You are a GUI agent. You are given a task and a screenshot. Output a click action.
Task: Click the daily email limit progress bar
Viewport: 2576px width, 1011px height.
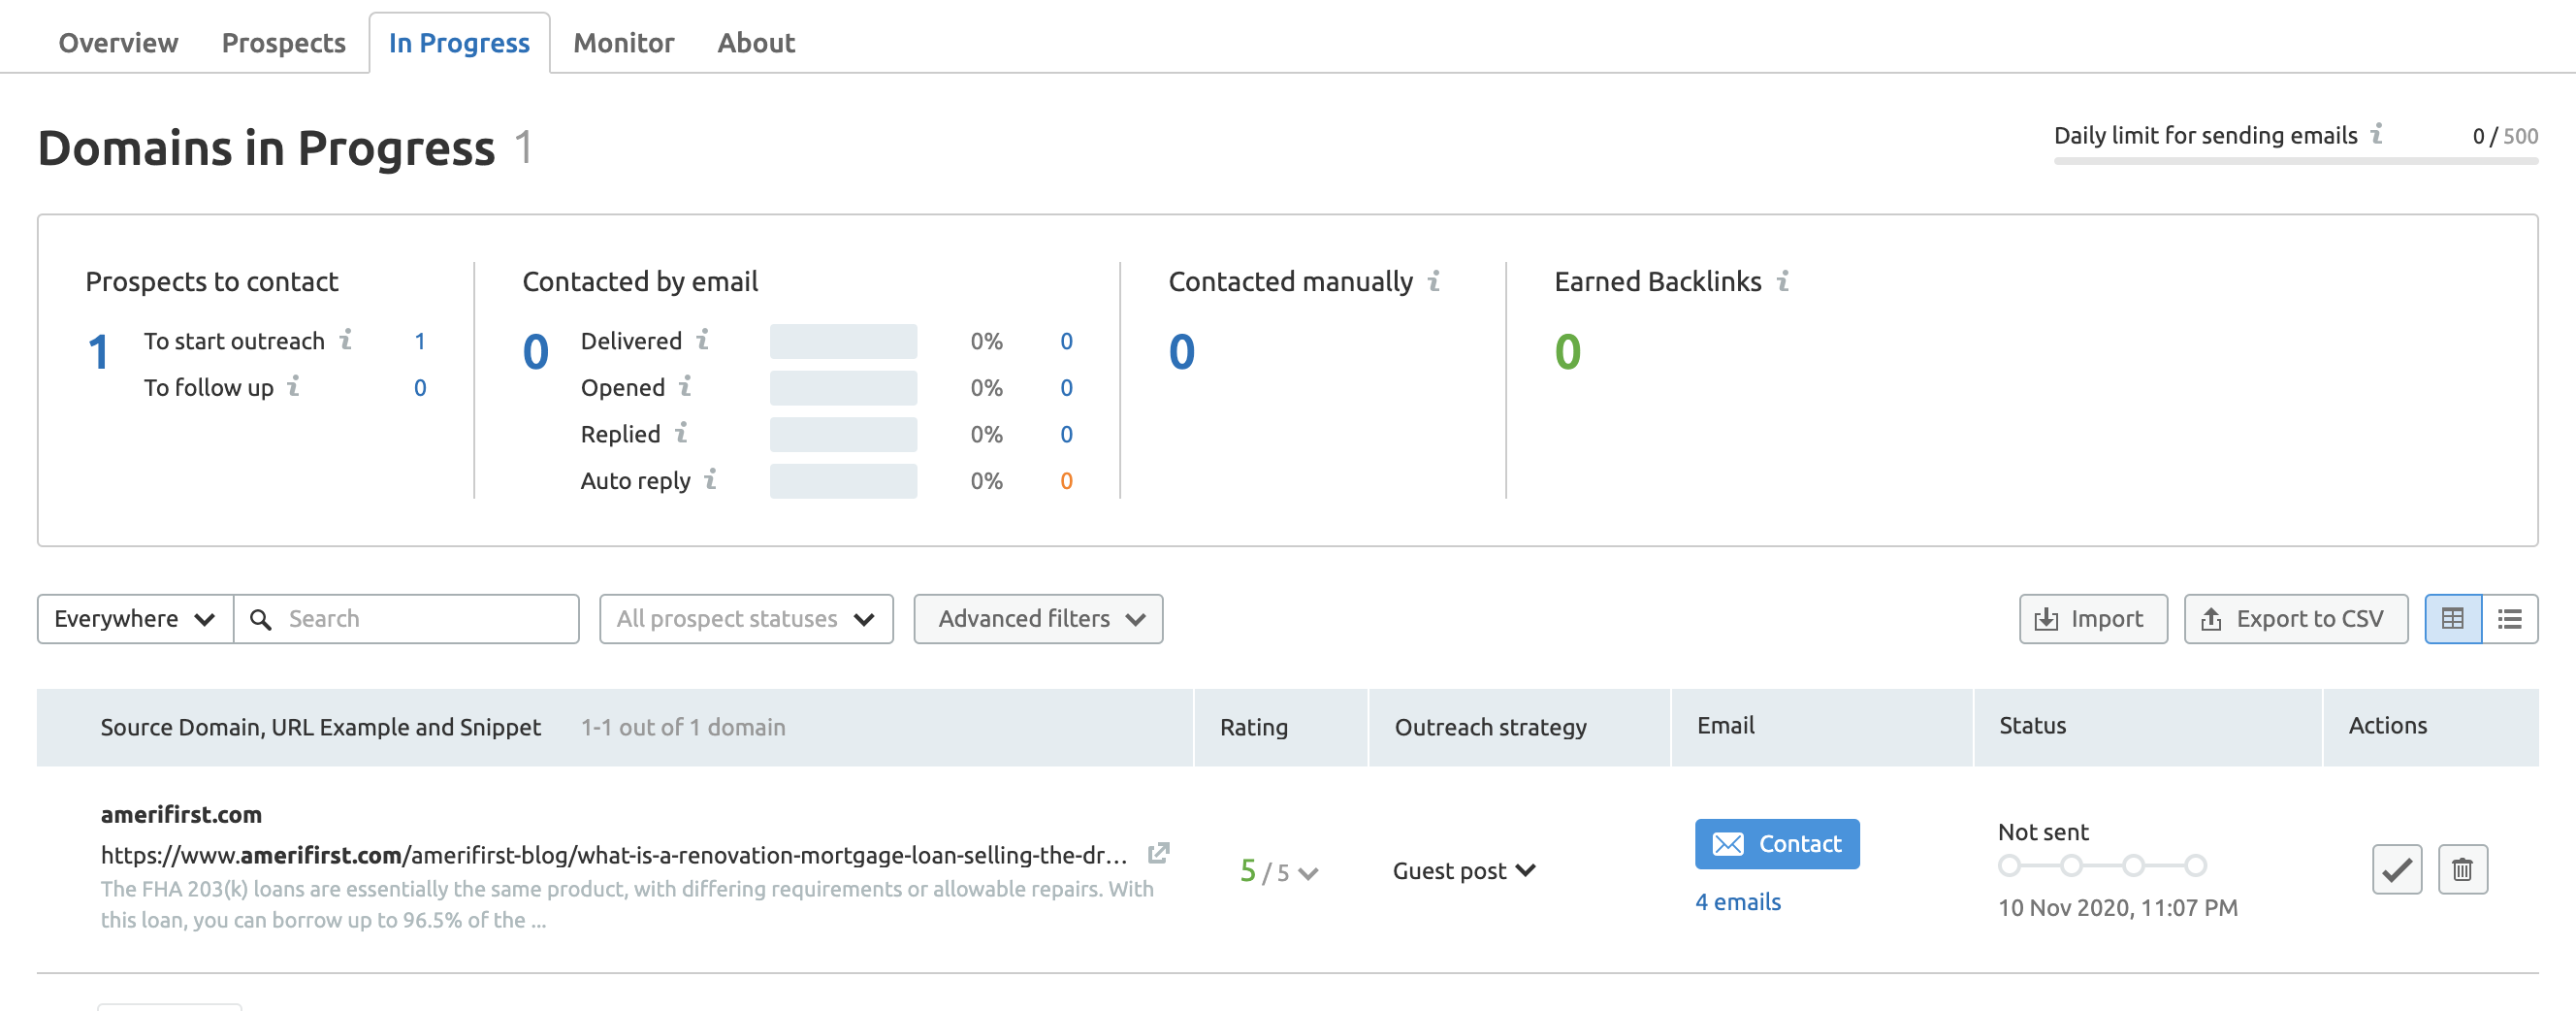point(2295,160)
